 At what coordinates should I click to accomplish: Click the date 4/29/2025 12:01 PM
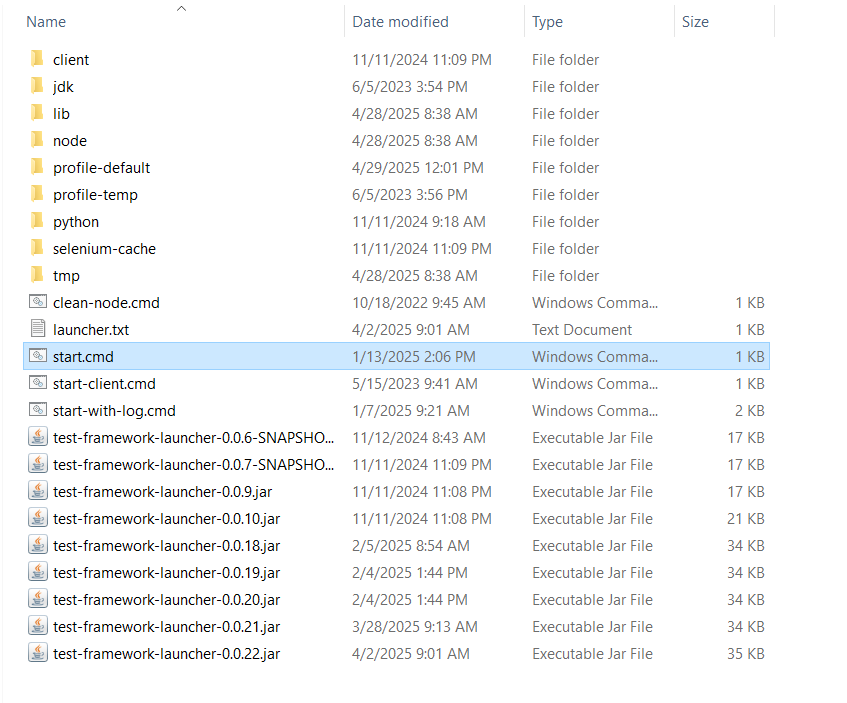[418, 168]
